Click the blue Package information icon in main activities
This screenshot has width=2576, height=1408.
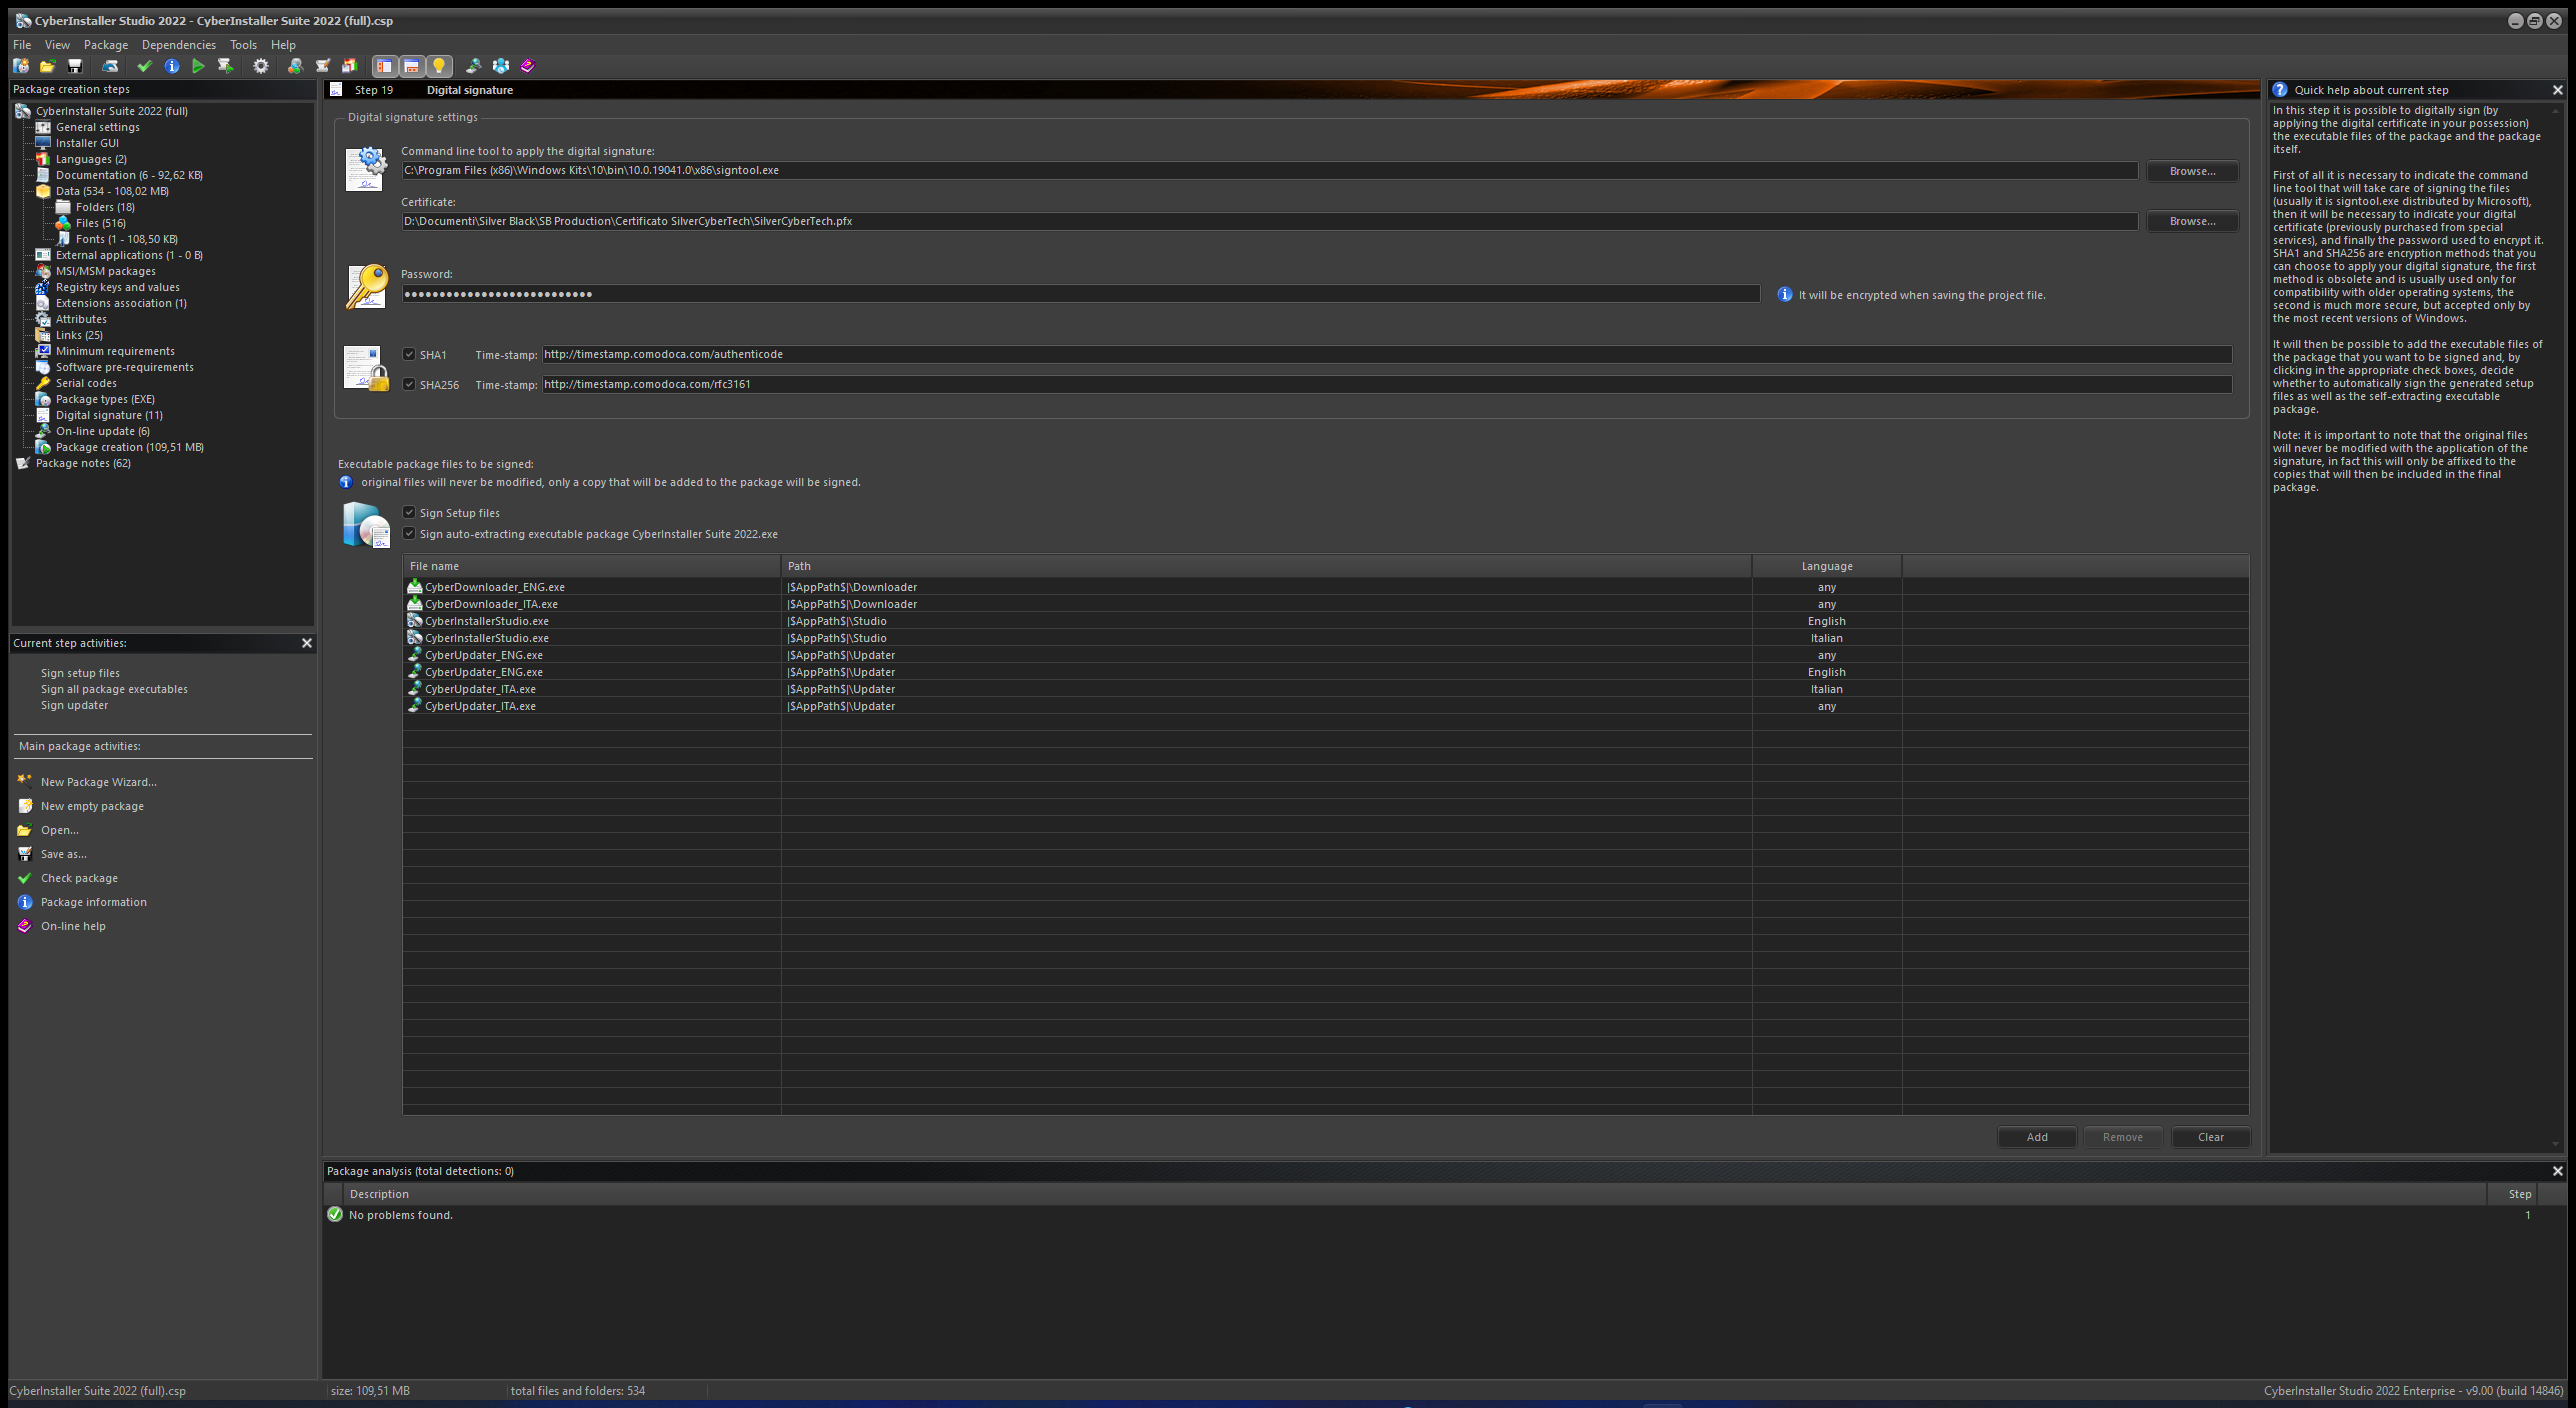tap(25, 902)
